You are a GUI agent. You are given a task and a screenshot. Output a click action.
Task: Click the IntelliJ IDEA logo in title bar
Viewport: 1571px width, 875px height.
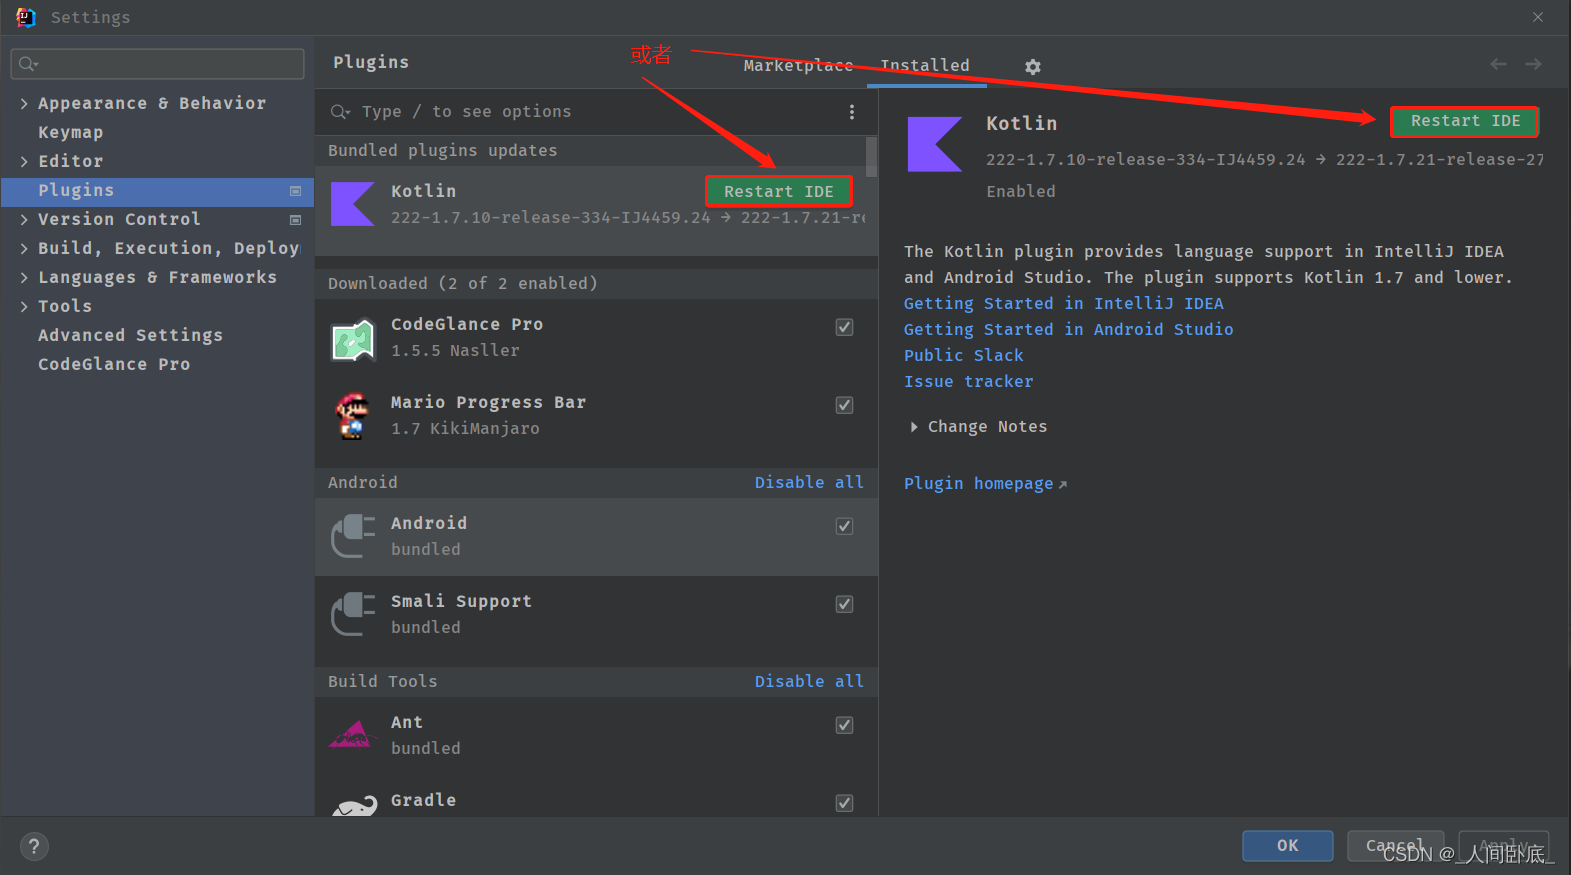[x=26, y=17]
